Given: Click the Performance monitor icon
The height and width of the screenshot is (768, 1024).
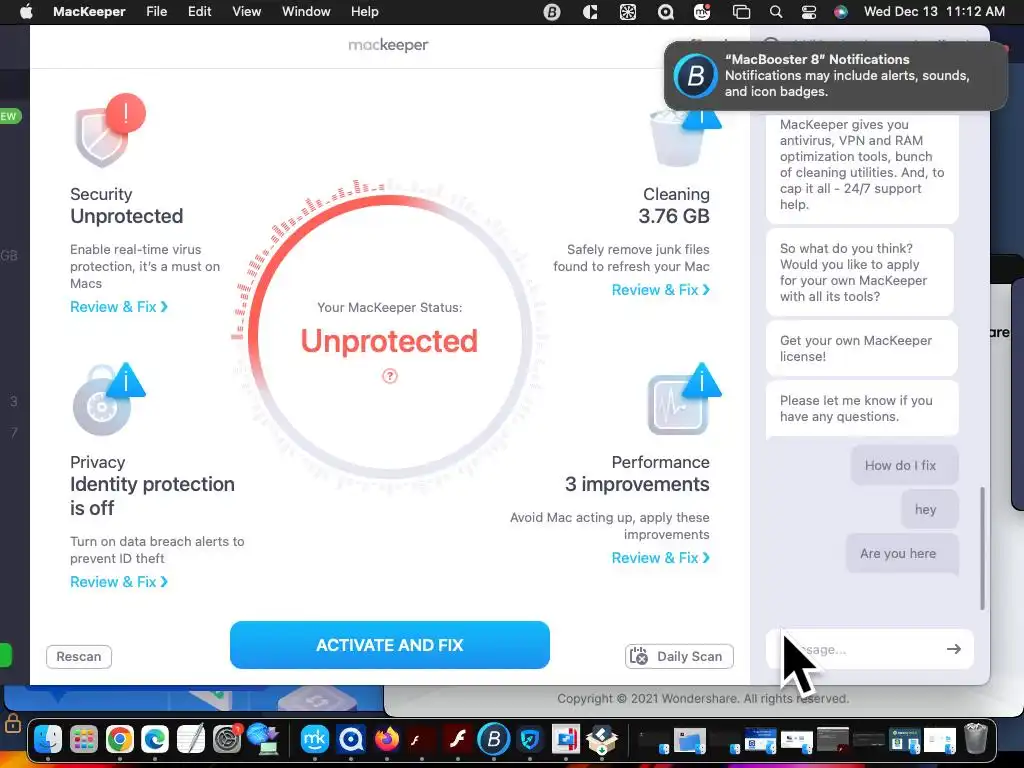Looking at the screenshot, I should point(678,404).
